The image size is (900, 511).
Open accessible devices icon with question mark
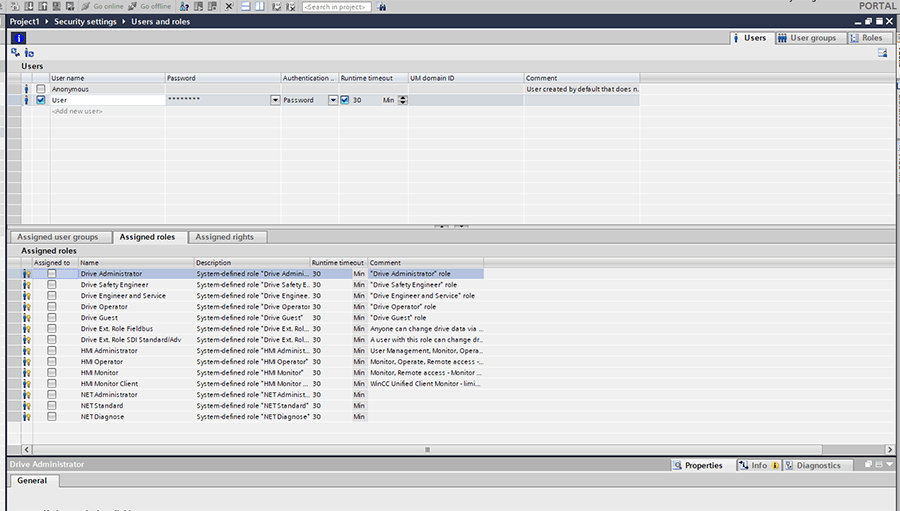tap(184, 6)
